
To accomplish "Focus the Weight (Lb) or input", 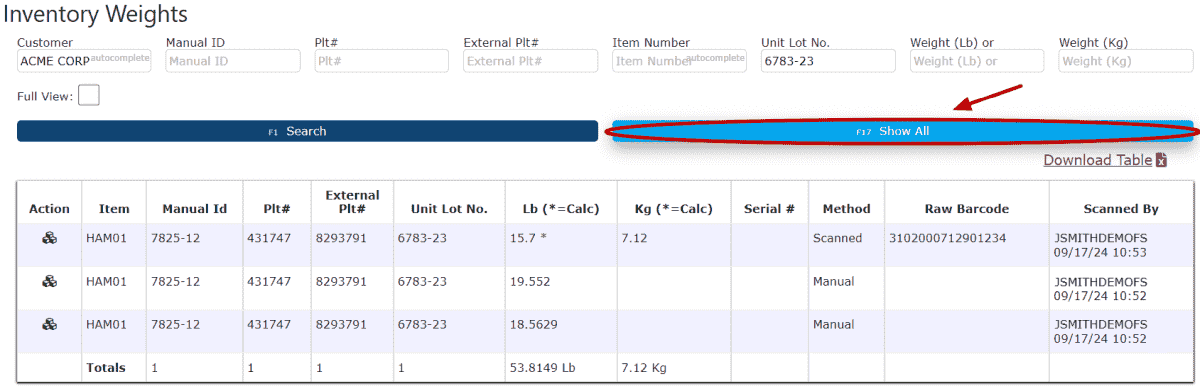I will 977,61.
